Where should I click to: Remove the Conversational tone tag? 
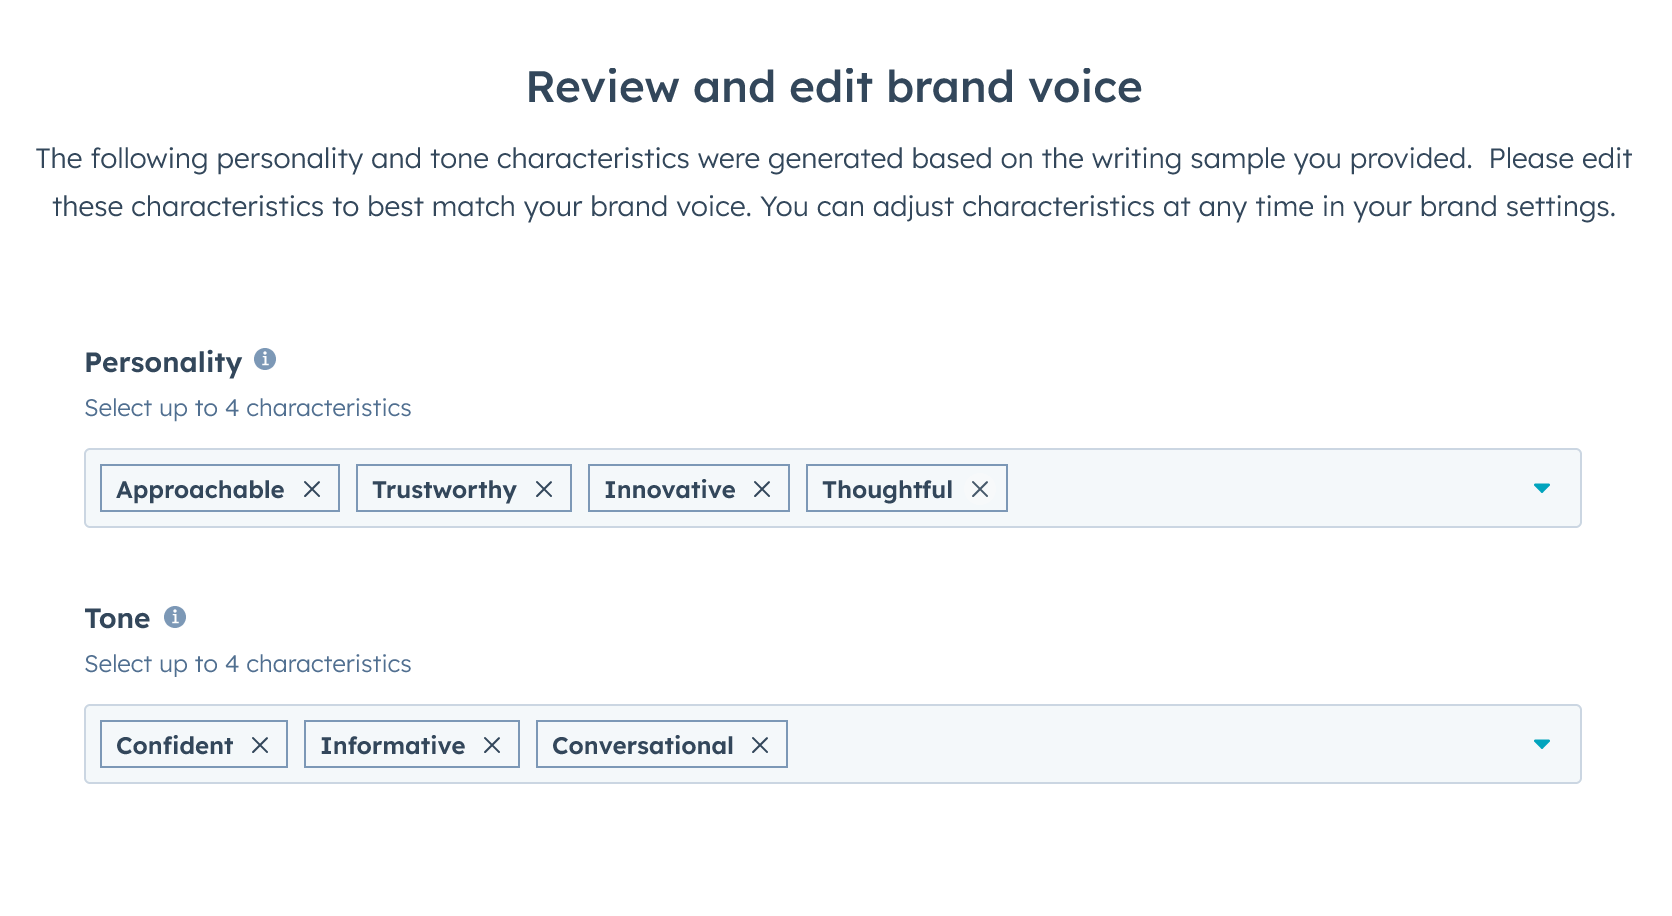[x=762, y=744]
